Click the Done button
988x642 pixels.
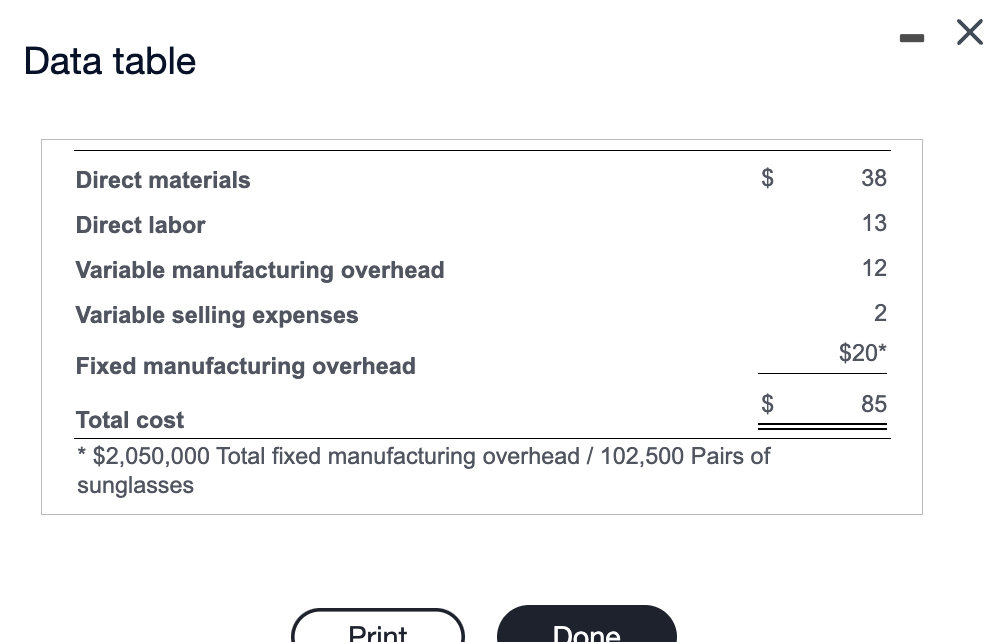pyautogui.click(x=586, y=633)
